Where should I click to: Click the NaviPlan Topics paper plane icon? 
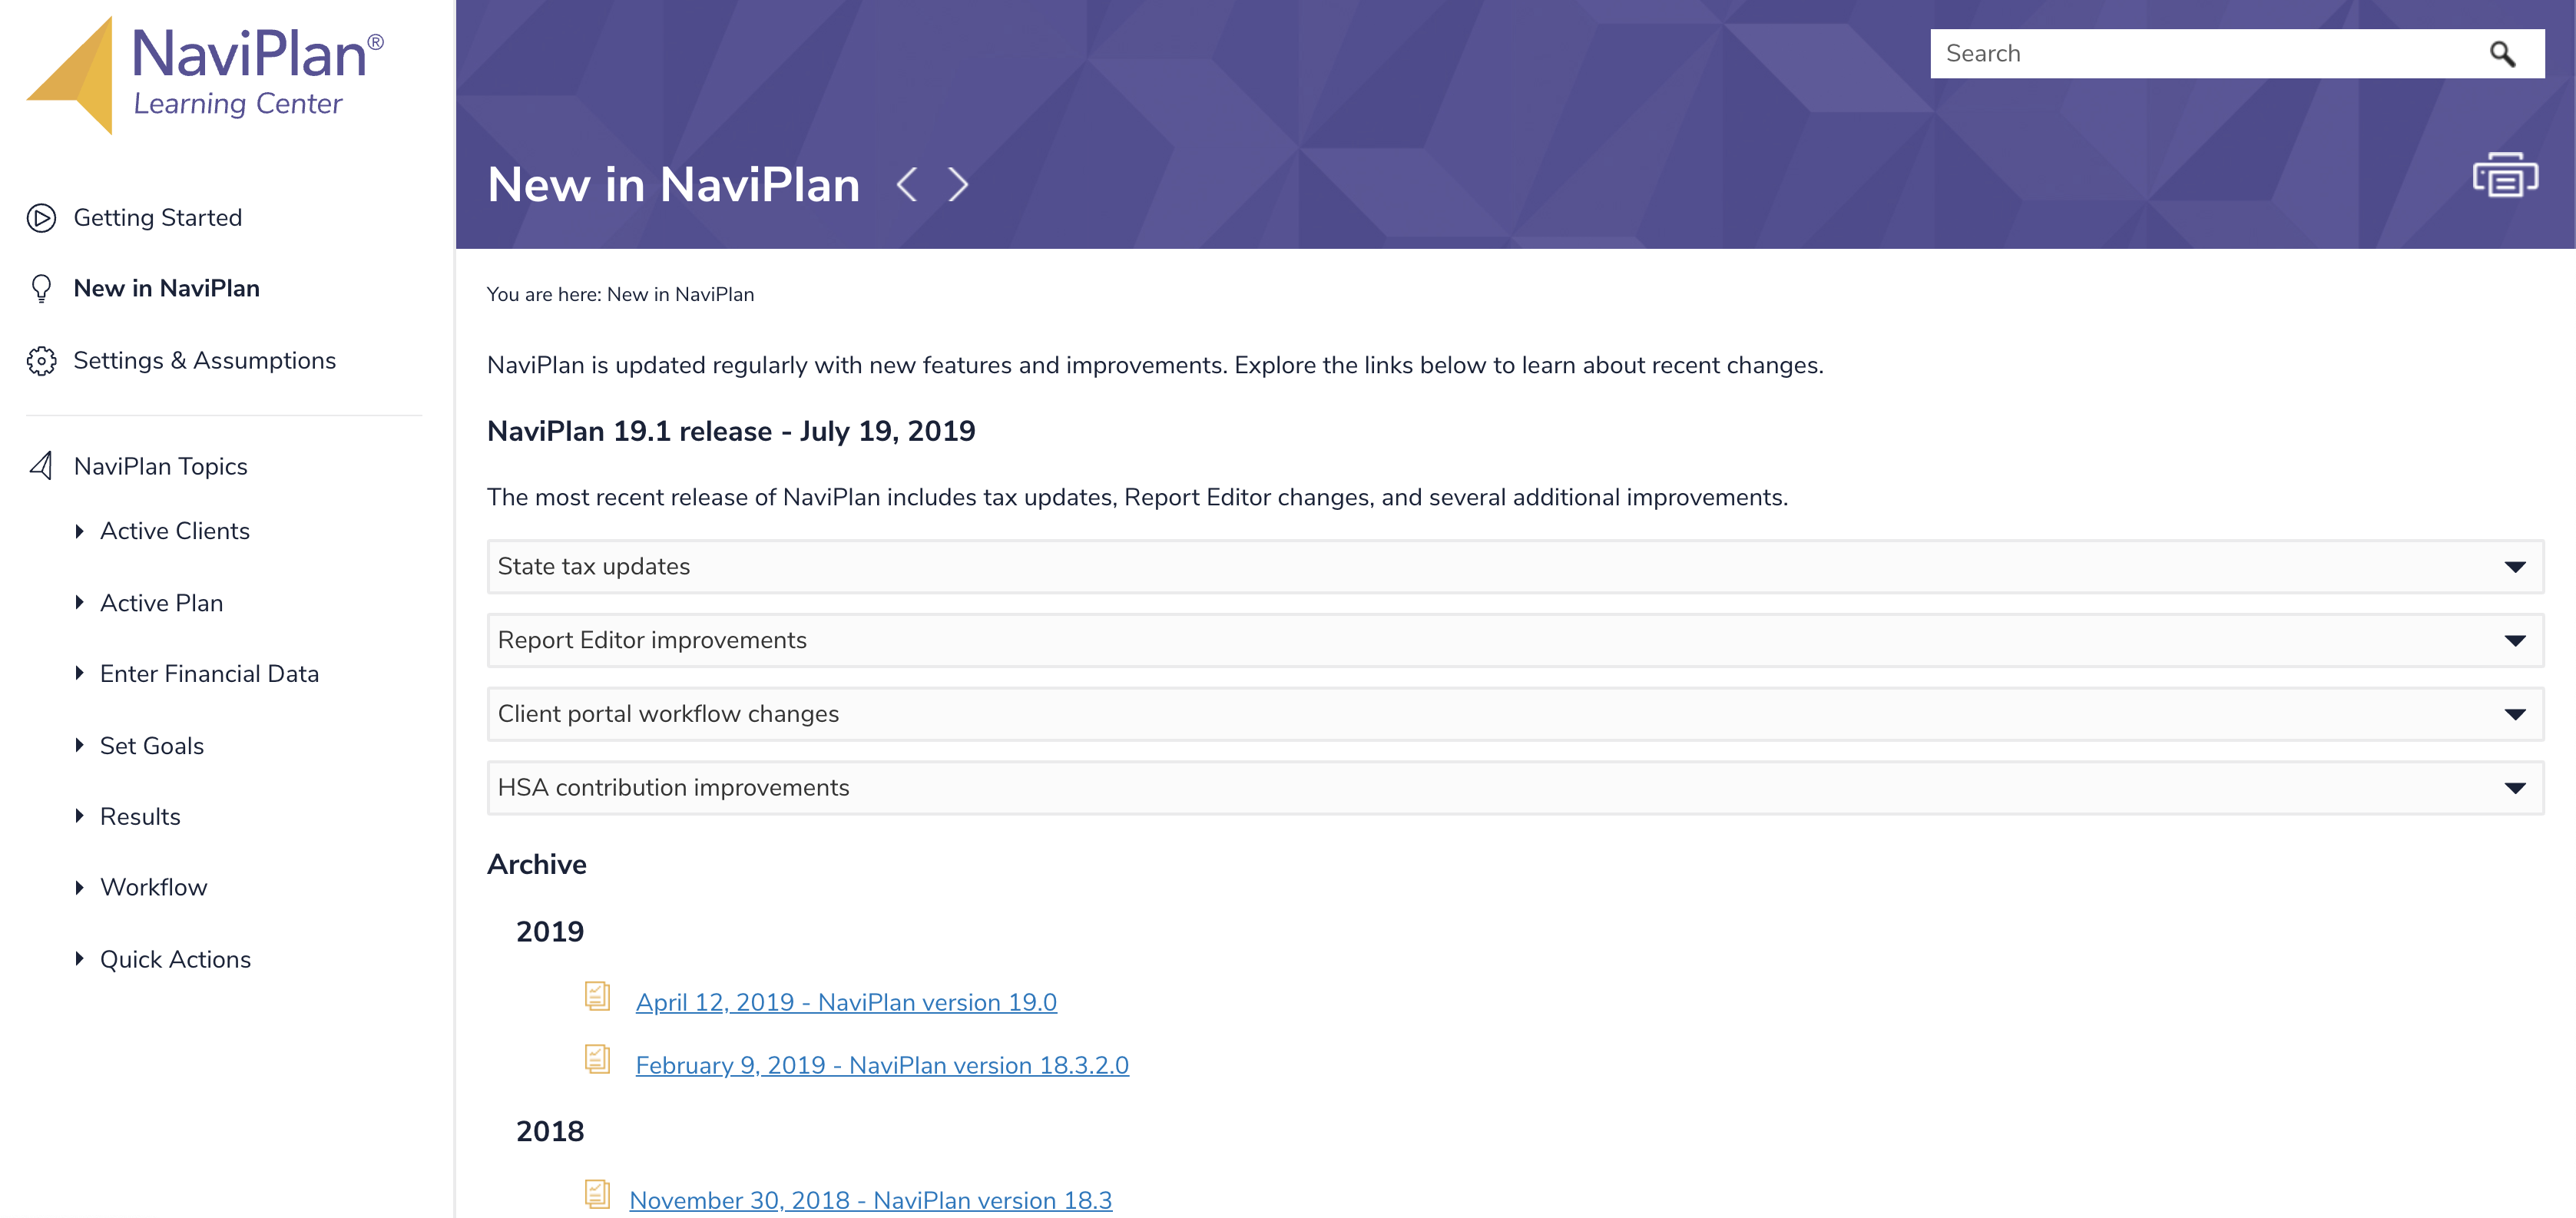[x=41, y=466]
